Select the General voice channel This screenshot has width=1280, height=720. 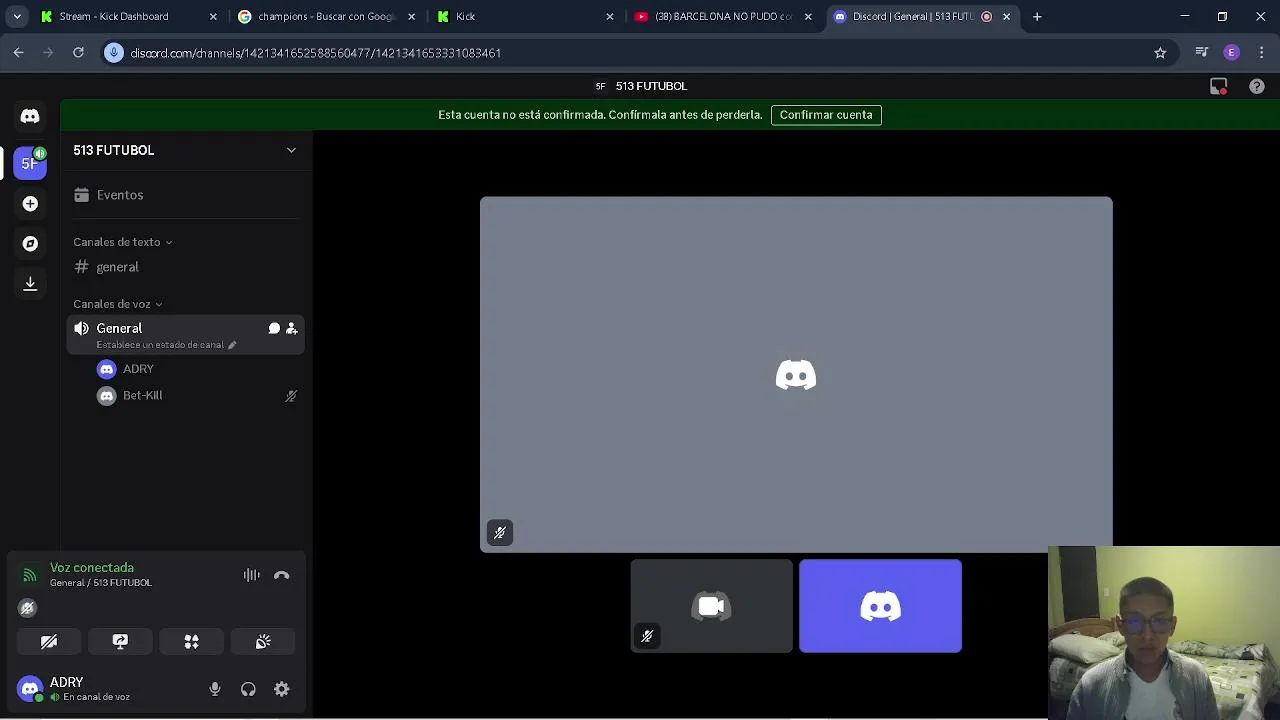click(x=185, y=334)
